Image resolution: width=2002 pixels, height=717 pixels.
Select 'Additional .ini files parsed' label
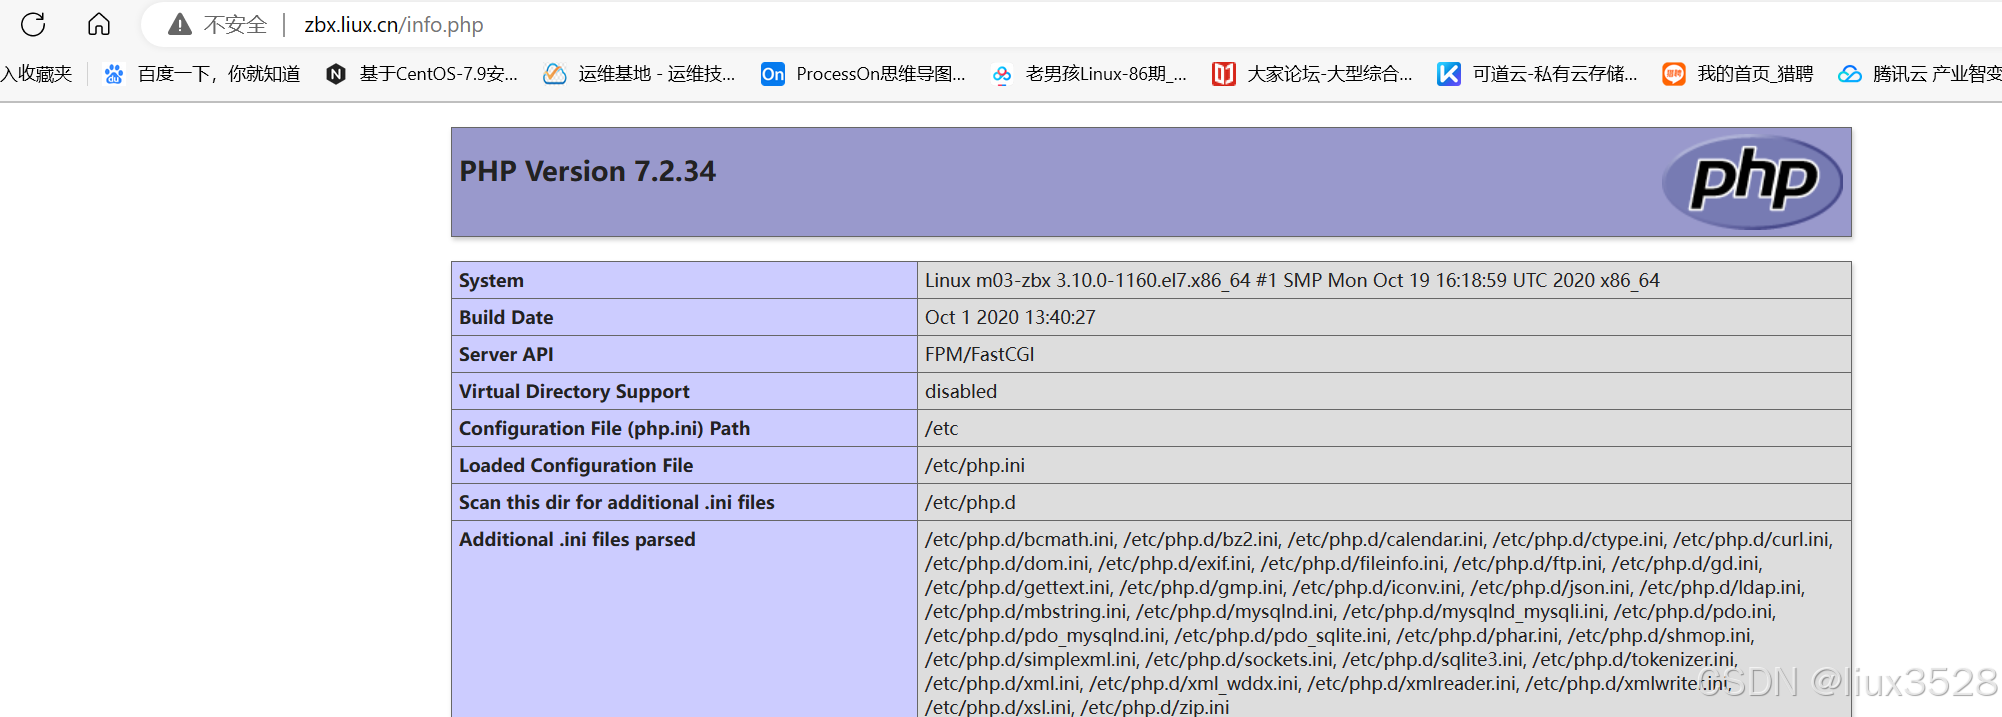tap(577, 540)
